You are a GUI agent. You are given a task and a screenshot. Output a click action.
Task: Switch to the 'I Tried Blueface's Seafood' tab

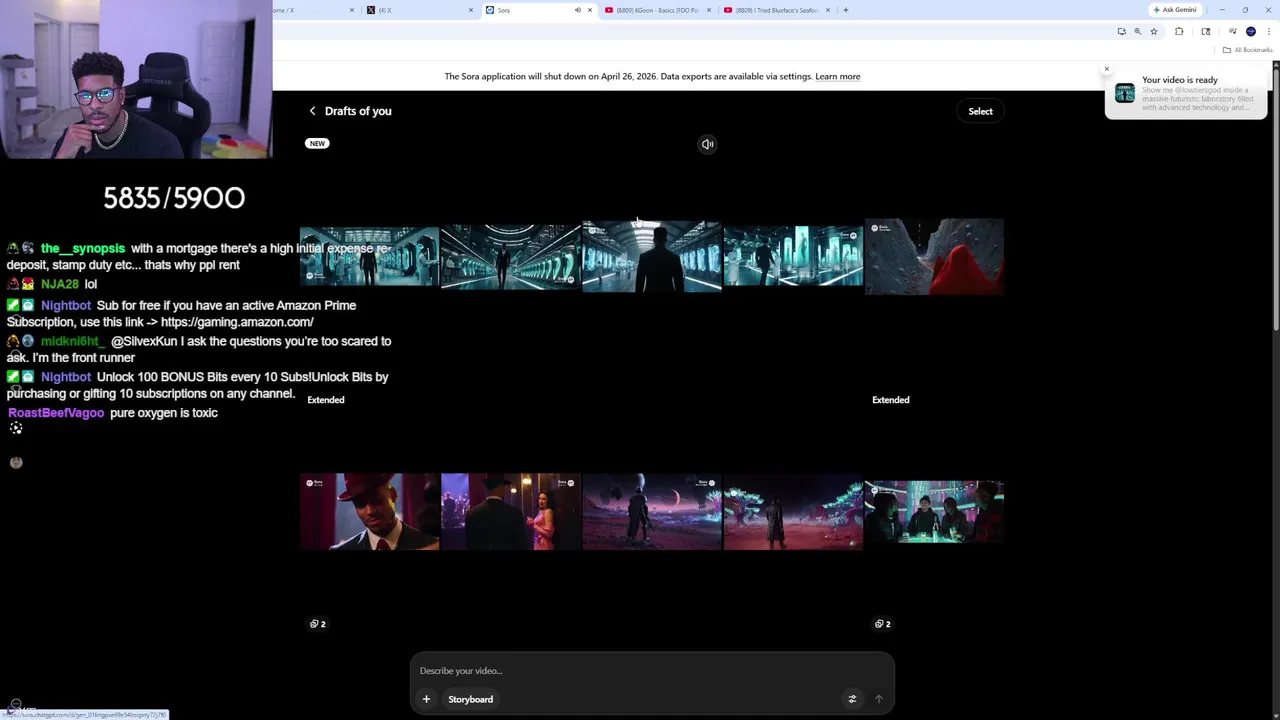[x=775, y=10]
